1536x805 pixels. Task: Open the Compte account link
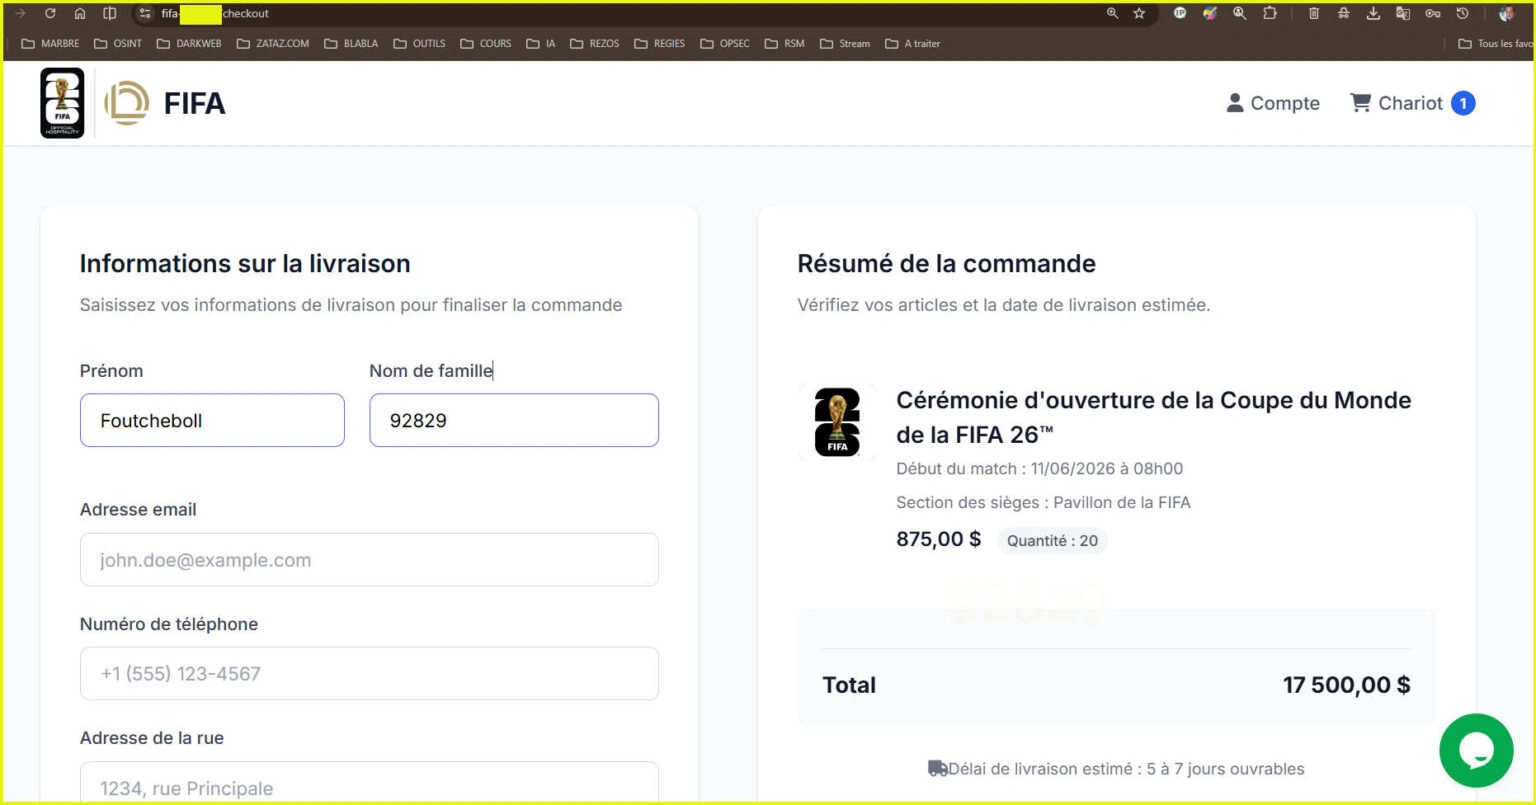point(1273,103)
